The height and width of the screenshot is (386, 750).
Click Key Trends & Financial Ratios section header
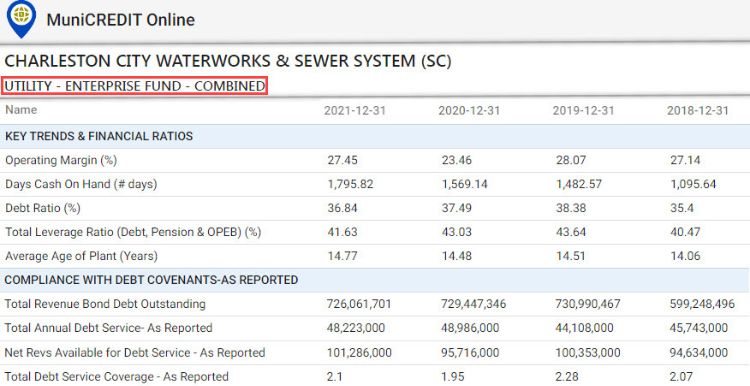coord(99,136)
